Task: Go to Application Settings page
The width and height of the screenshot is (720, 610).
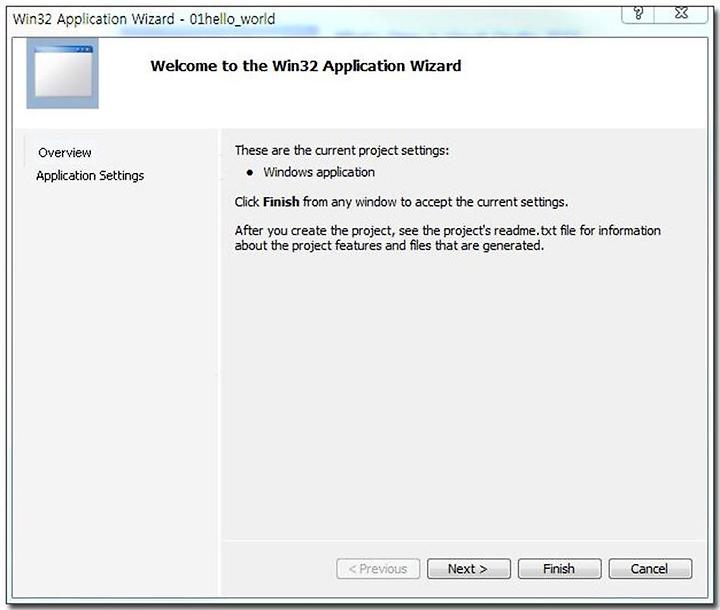Action: (90, 175)
